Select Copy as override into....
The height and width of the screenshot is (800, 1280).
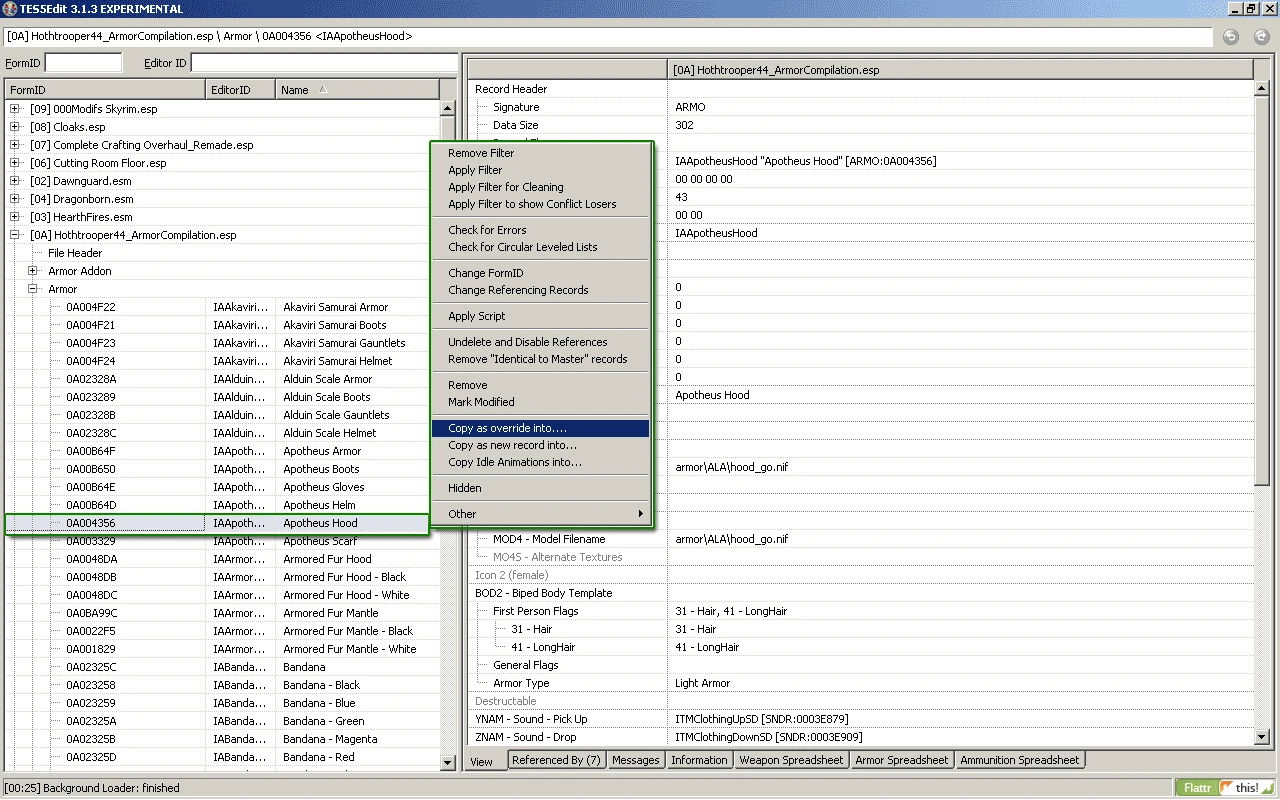[541, 428]
